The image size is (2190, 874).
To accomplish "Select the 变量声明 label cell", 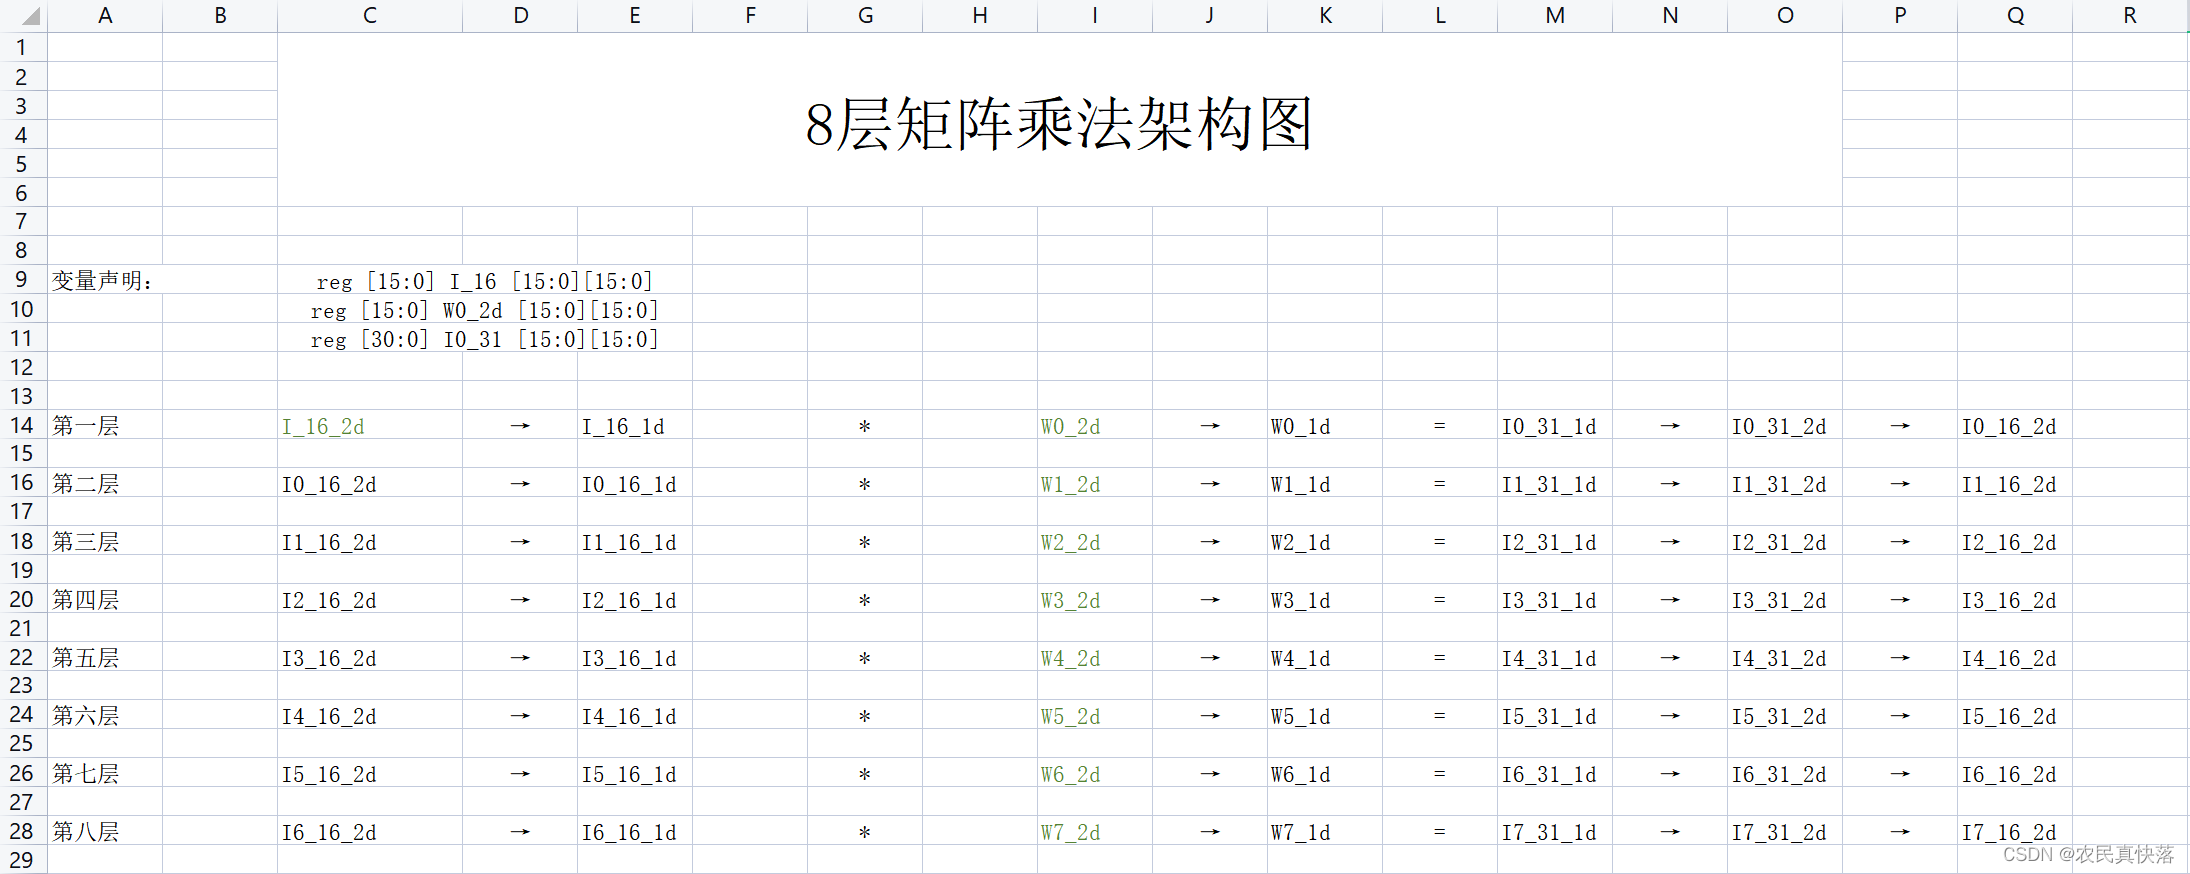I will 102,281.
